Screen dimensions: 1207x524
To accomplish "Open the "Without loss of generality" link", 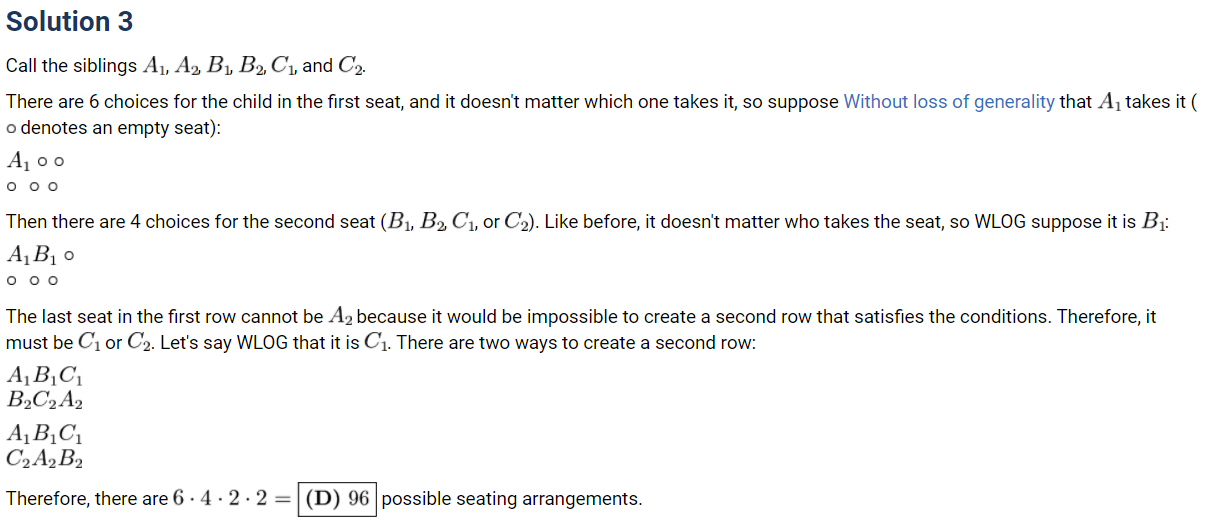I will coord(948,101).
